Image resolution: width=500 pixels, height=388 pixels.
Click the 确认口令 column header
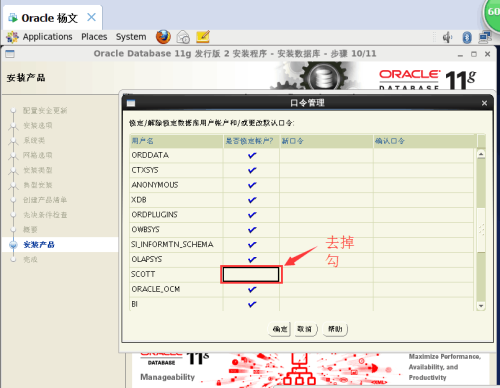tap(425, 141)
